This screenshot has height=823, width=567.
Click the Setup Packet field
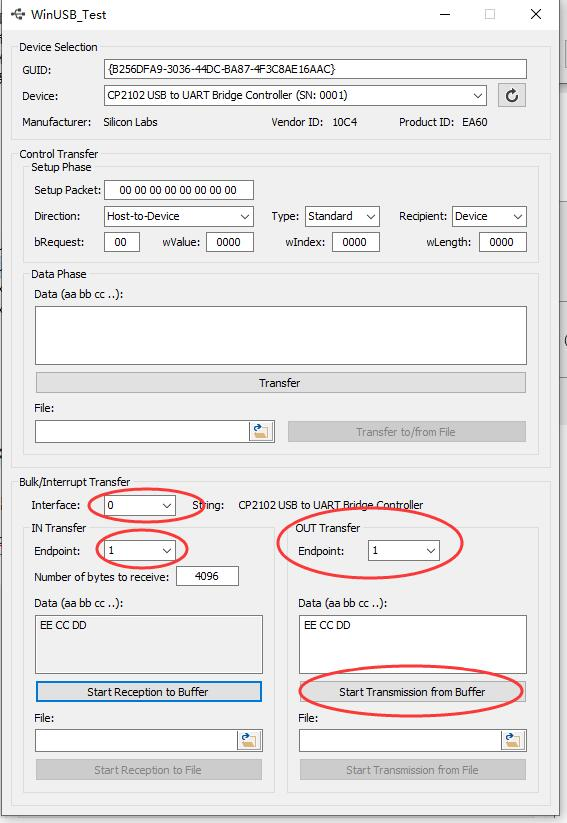tap(178, 190)
